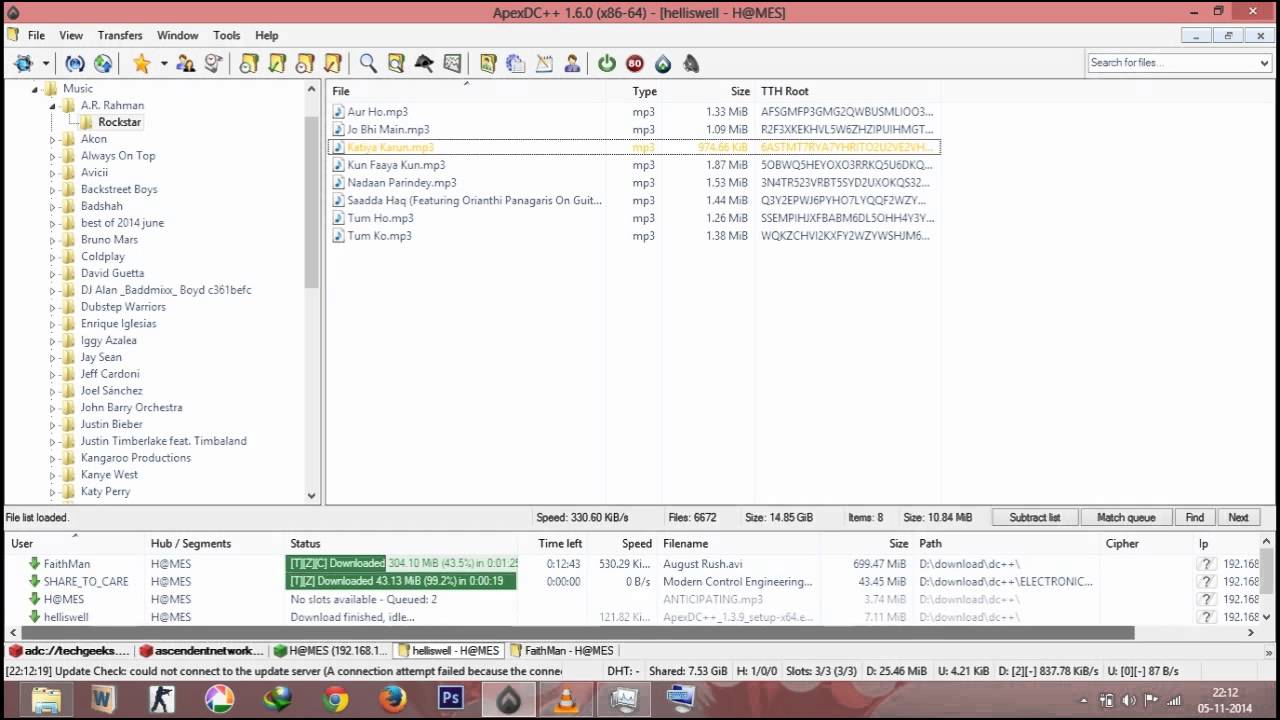Click the green power Shutdown icon

pos(607,63)
